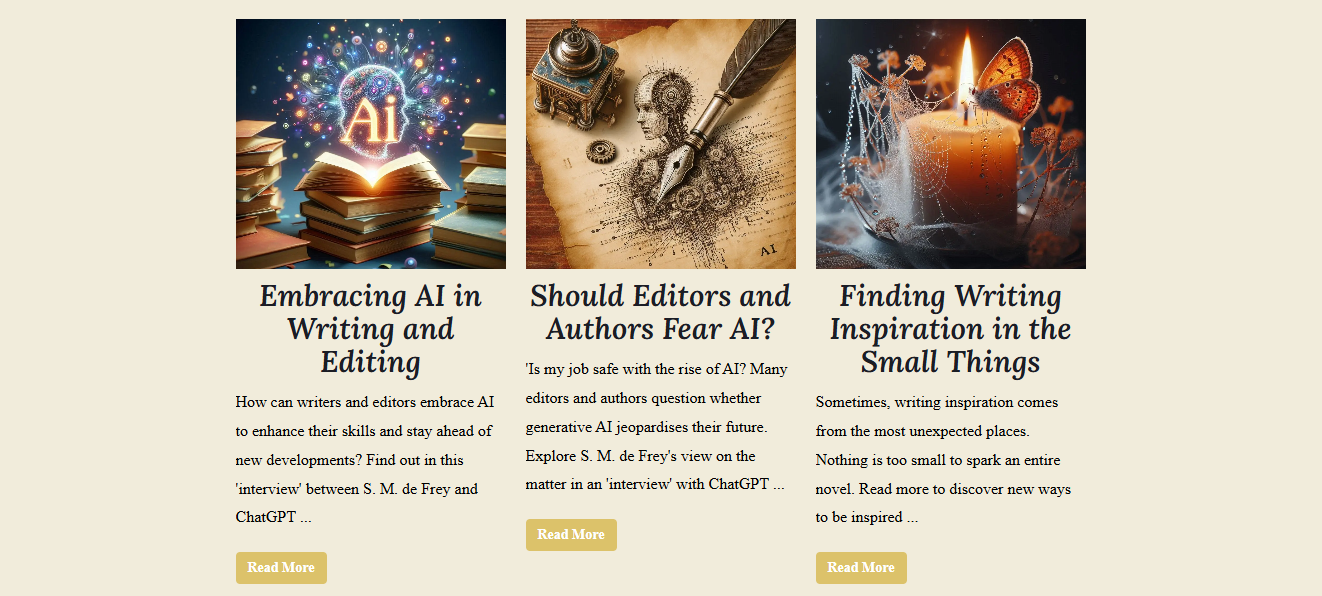
Task: Read More under Finding Writing Inspiration article
Action: point(861,568)
